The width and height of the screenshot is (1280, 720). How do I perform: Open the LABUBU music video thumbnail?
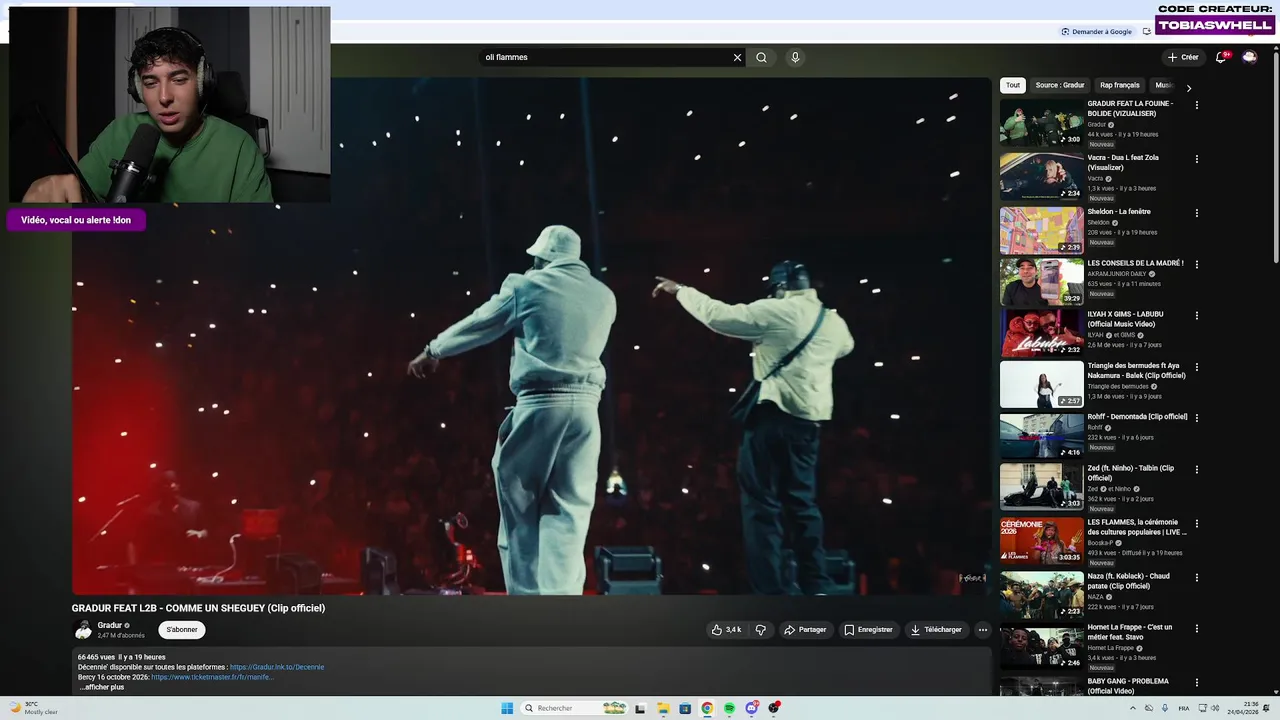[1042, 333]
